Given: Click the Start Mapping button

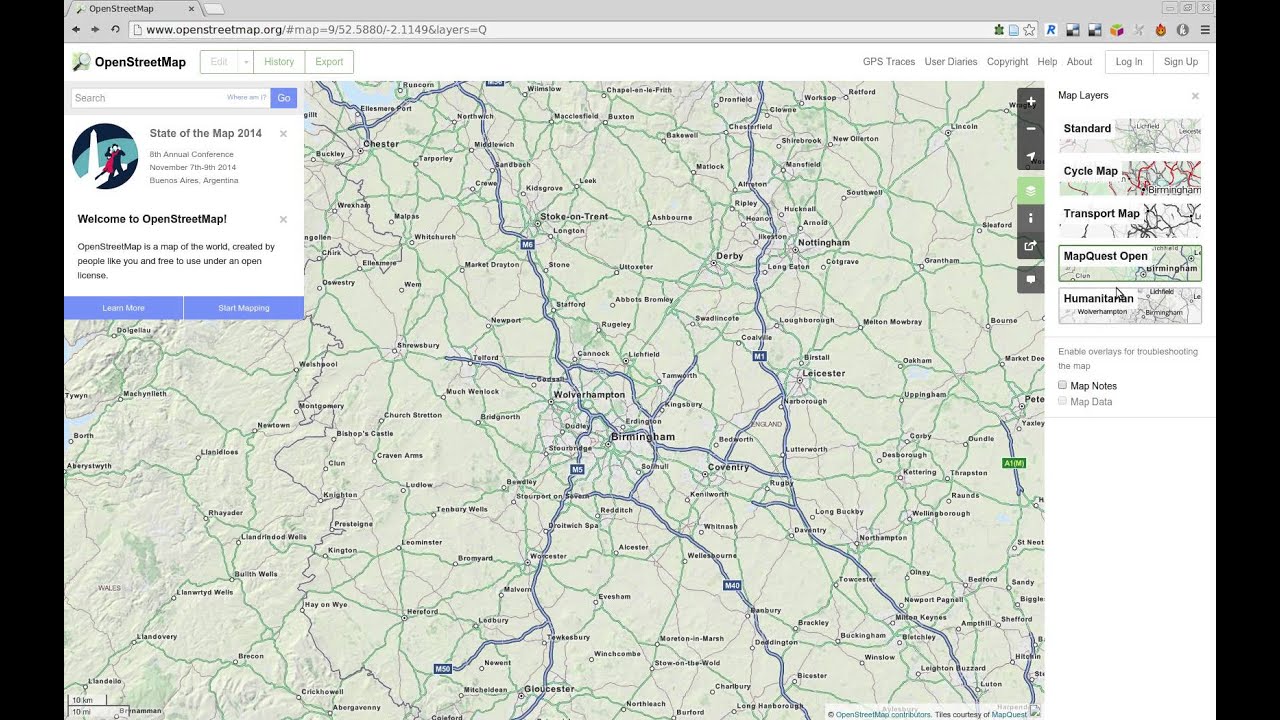Looking at the screenshot, I should point(244,308).
